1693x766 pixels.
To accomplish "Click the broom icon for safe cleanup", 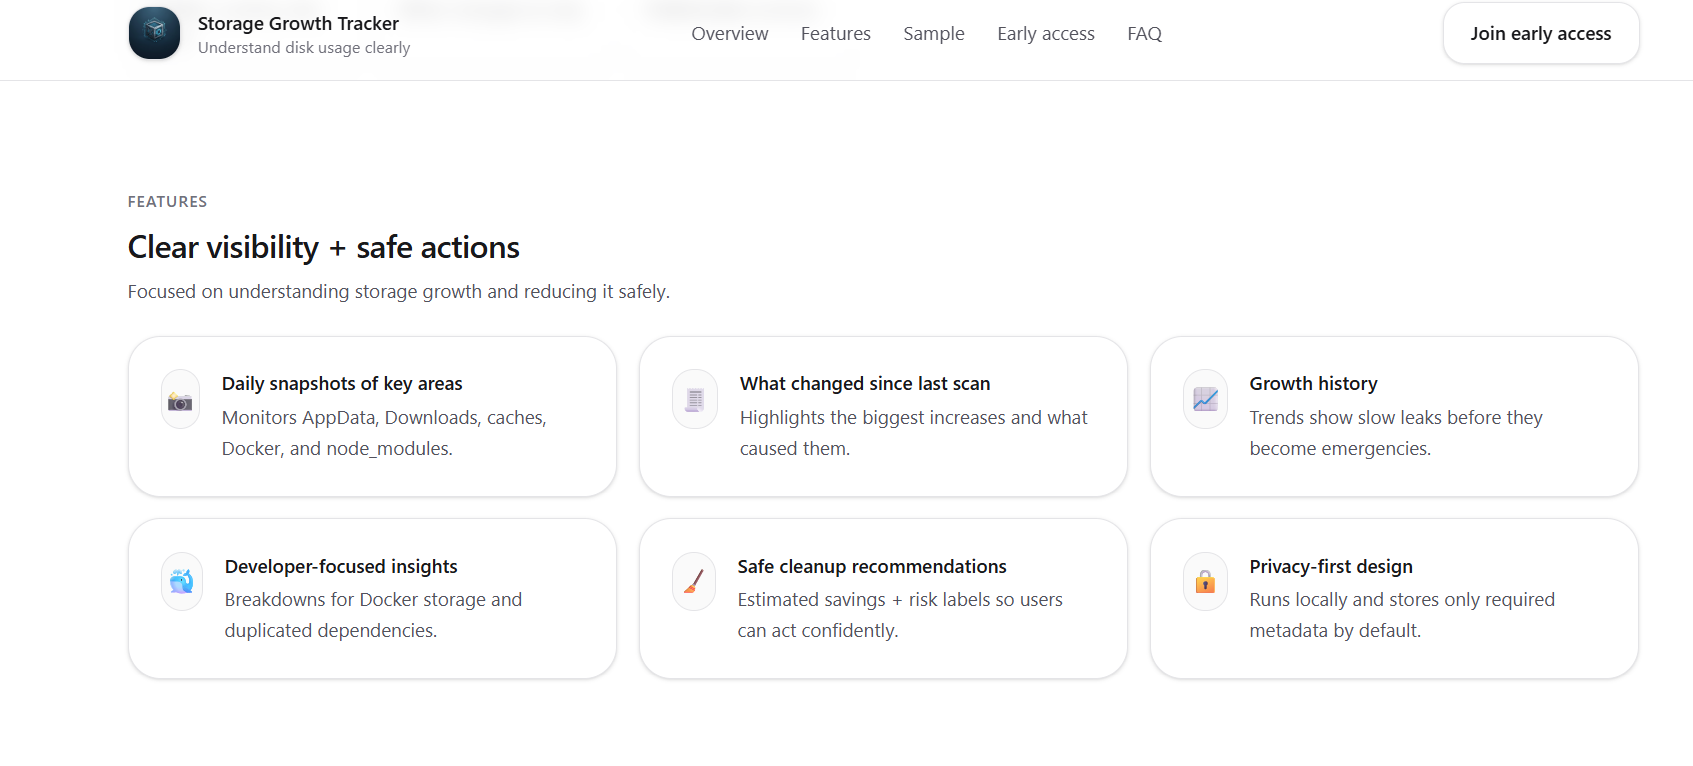I will click(x=694, y=581).
